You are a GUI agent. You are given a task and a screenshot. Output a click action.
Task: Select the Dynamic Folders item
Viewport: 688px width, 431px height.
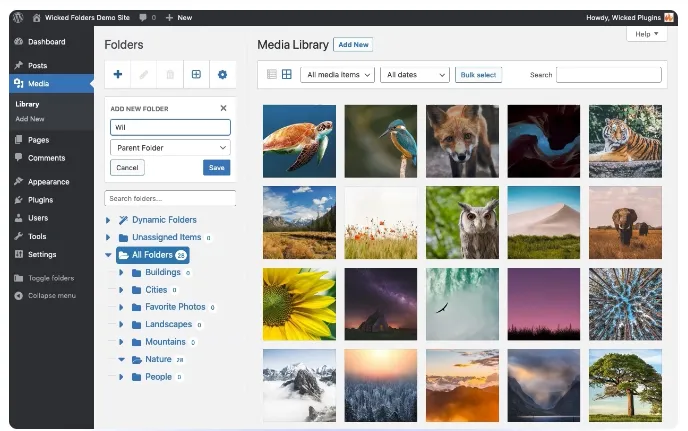click(158, 220)
